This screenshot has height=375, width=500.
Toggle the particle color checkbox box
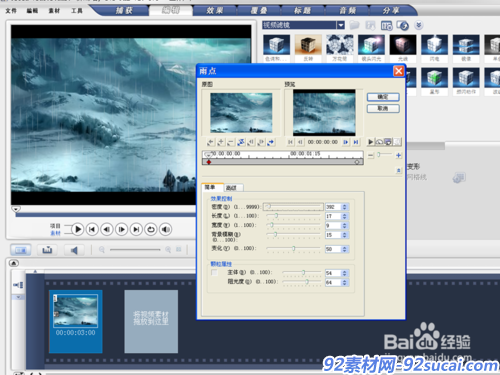coord(214,273)
